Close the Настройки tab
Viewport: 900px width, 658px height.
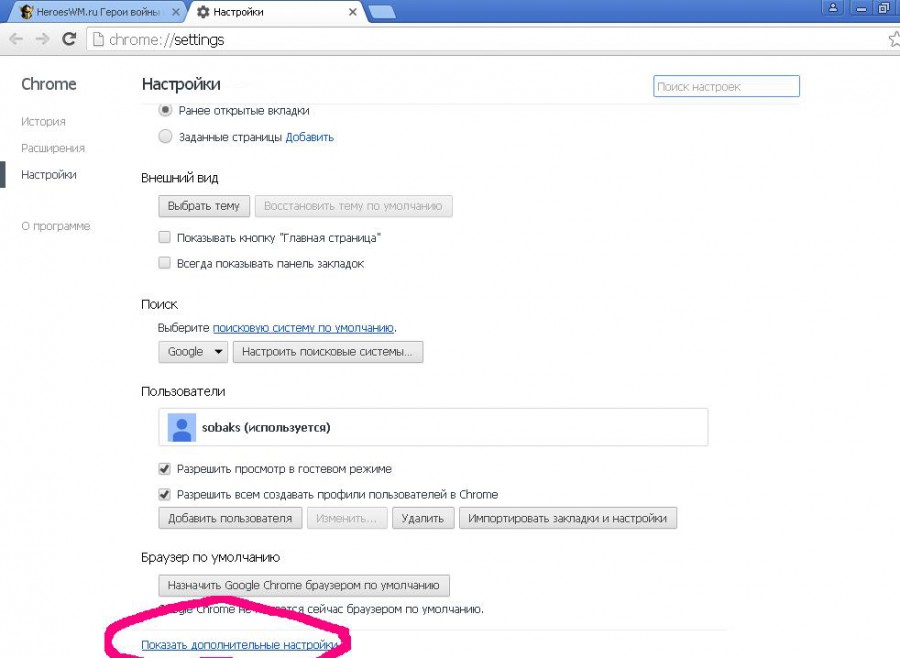click(x=353, y=11)
